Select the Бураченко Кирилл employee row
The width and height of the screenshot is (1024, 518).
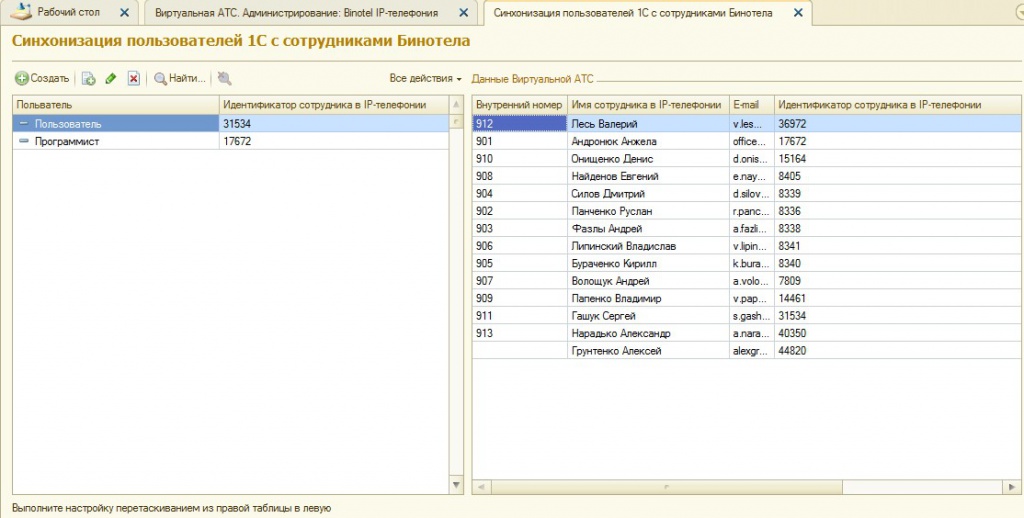(x=746, y=263)
